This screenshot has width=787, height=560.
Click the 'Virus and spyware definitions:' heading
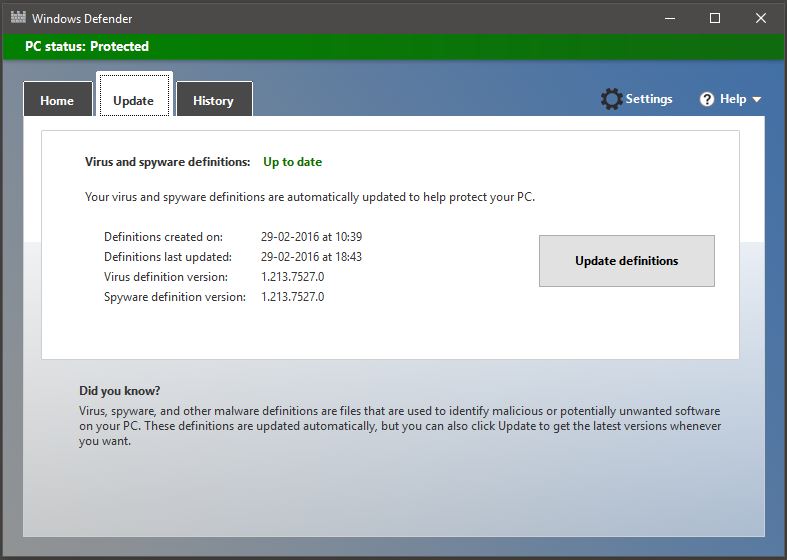point(168,162)
